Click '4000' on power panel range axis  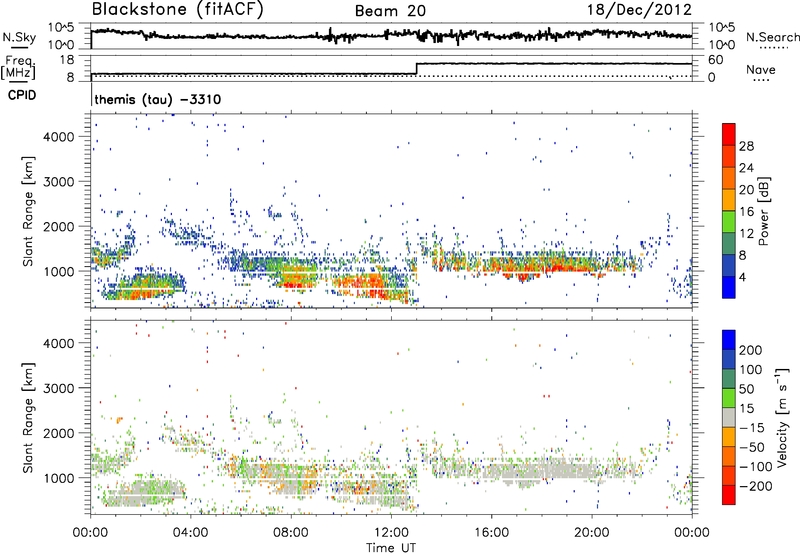58,137
